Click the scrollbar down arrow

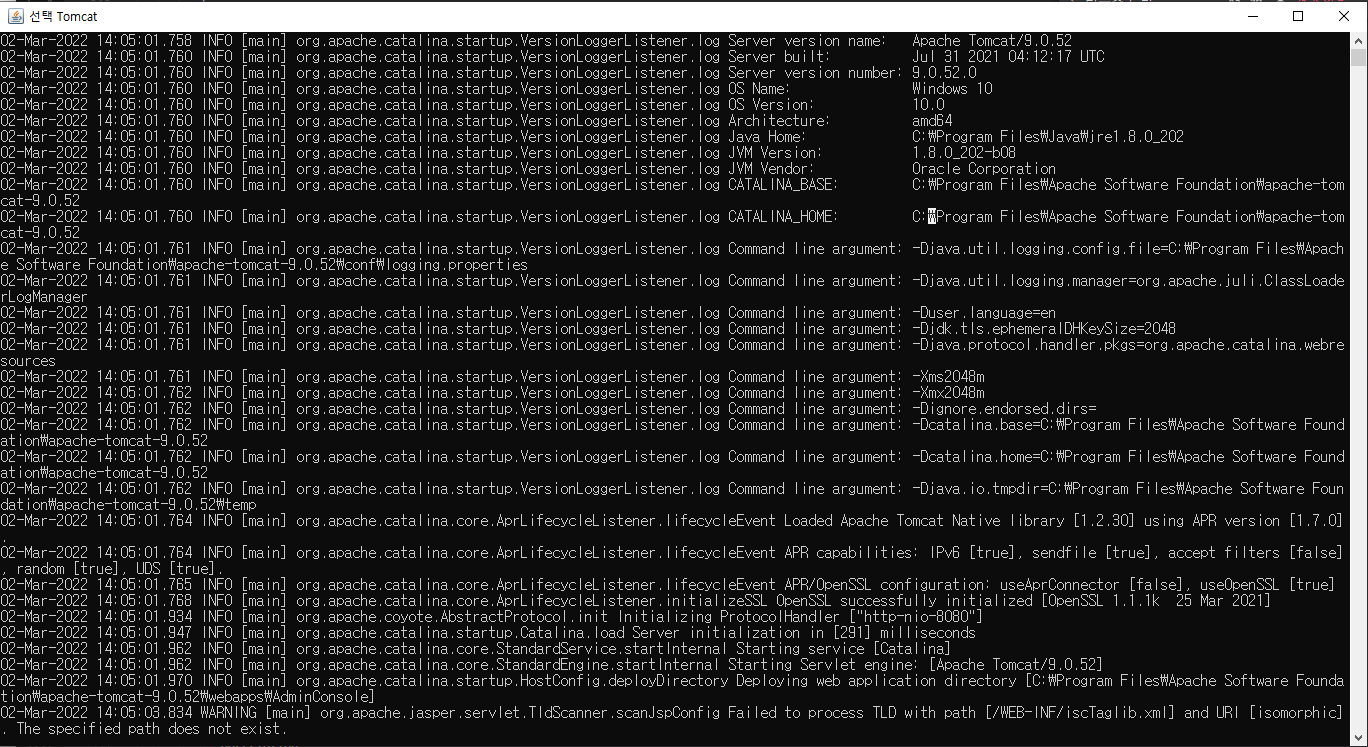tap(1359, 737)
